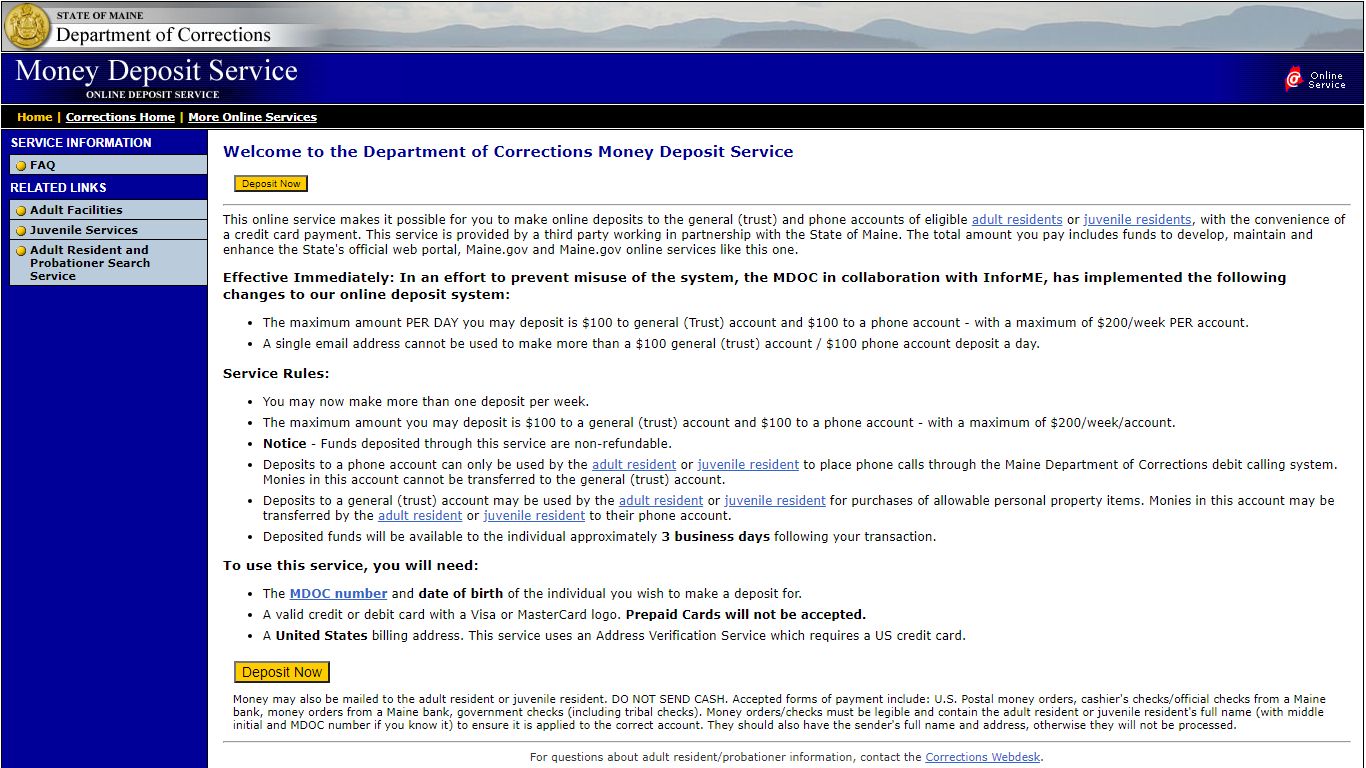1366x768 pixels.
Task: Click the Department of Corrections header text
Action: pos(163,35)
